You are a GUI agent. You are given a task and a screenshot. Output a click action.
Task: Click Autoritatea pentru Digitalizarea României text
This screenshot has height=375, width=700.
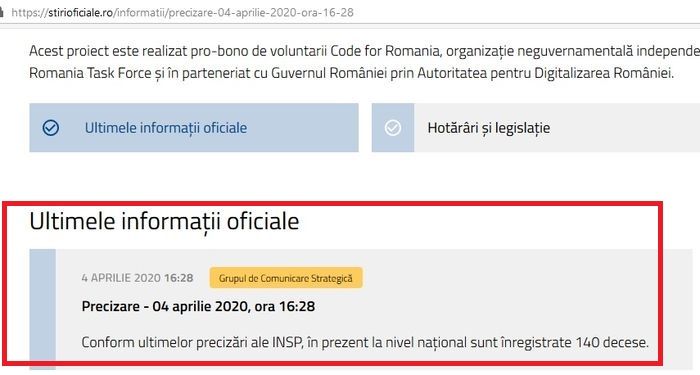coord(546,73)
